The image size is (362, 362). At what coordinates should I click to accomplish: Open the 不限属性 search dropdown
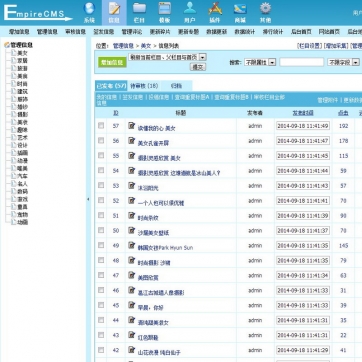click(260, 62)
